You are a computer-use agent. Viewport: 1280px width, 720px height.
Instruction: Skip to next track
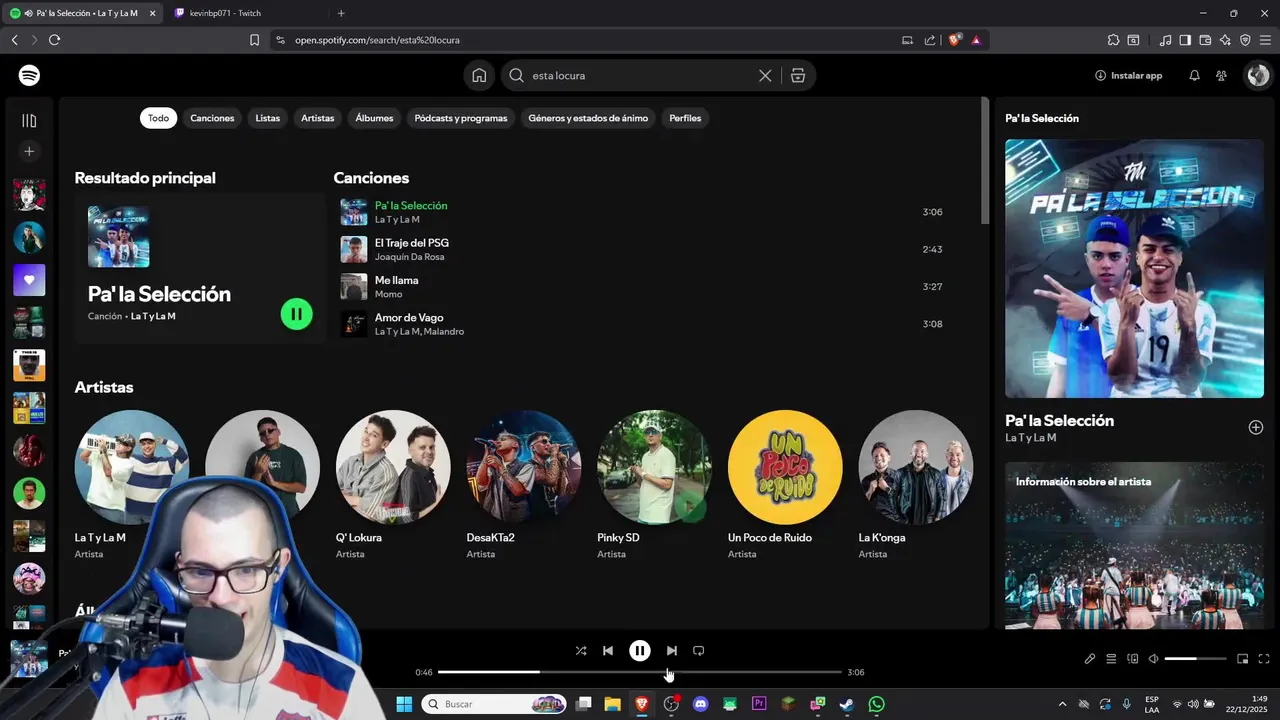[x=671, y=651]
